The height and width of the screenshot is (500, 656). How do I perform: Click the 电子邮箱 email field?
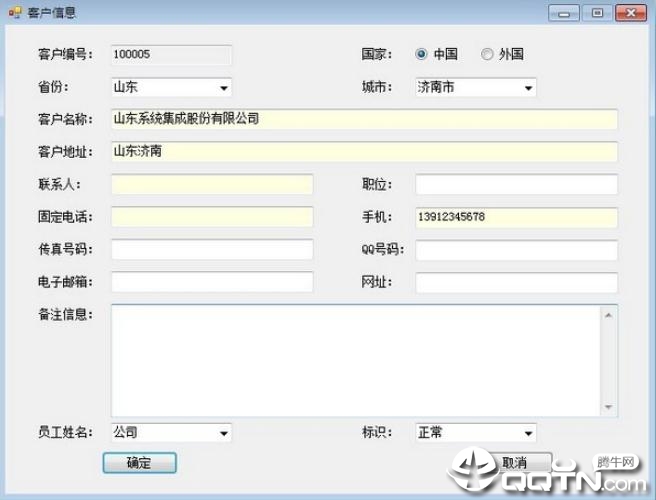[212, 282]
